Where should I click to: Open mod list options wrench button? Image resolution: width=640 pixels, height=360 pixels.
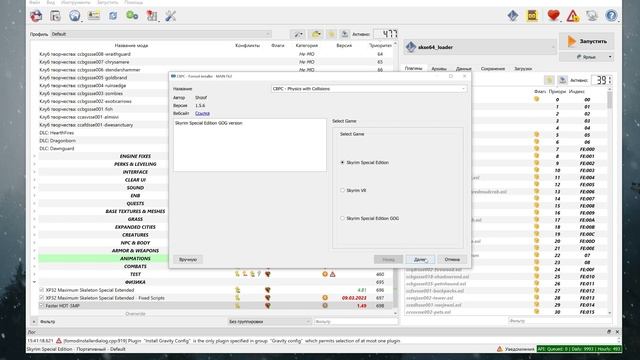tap(298, 34)
